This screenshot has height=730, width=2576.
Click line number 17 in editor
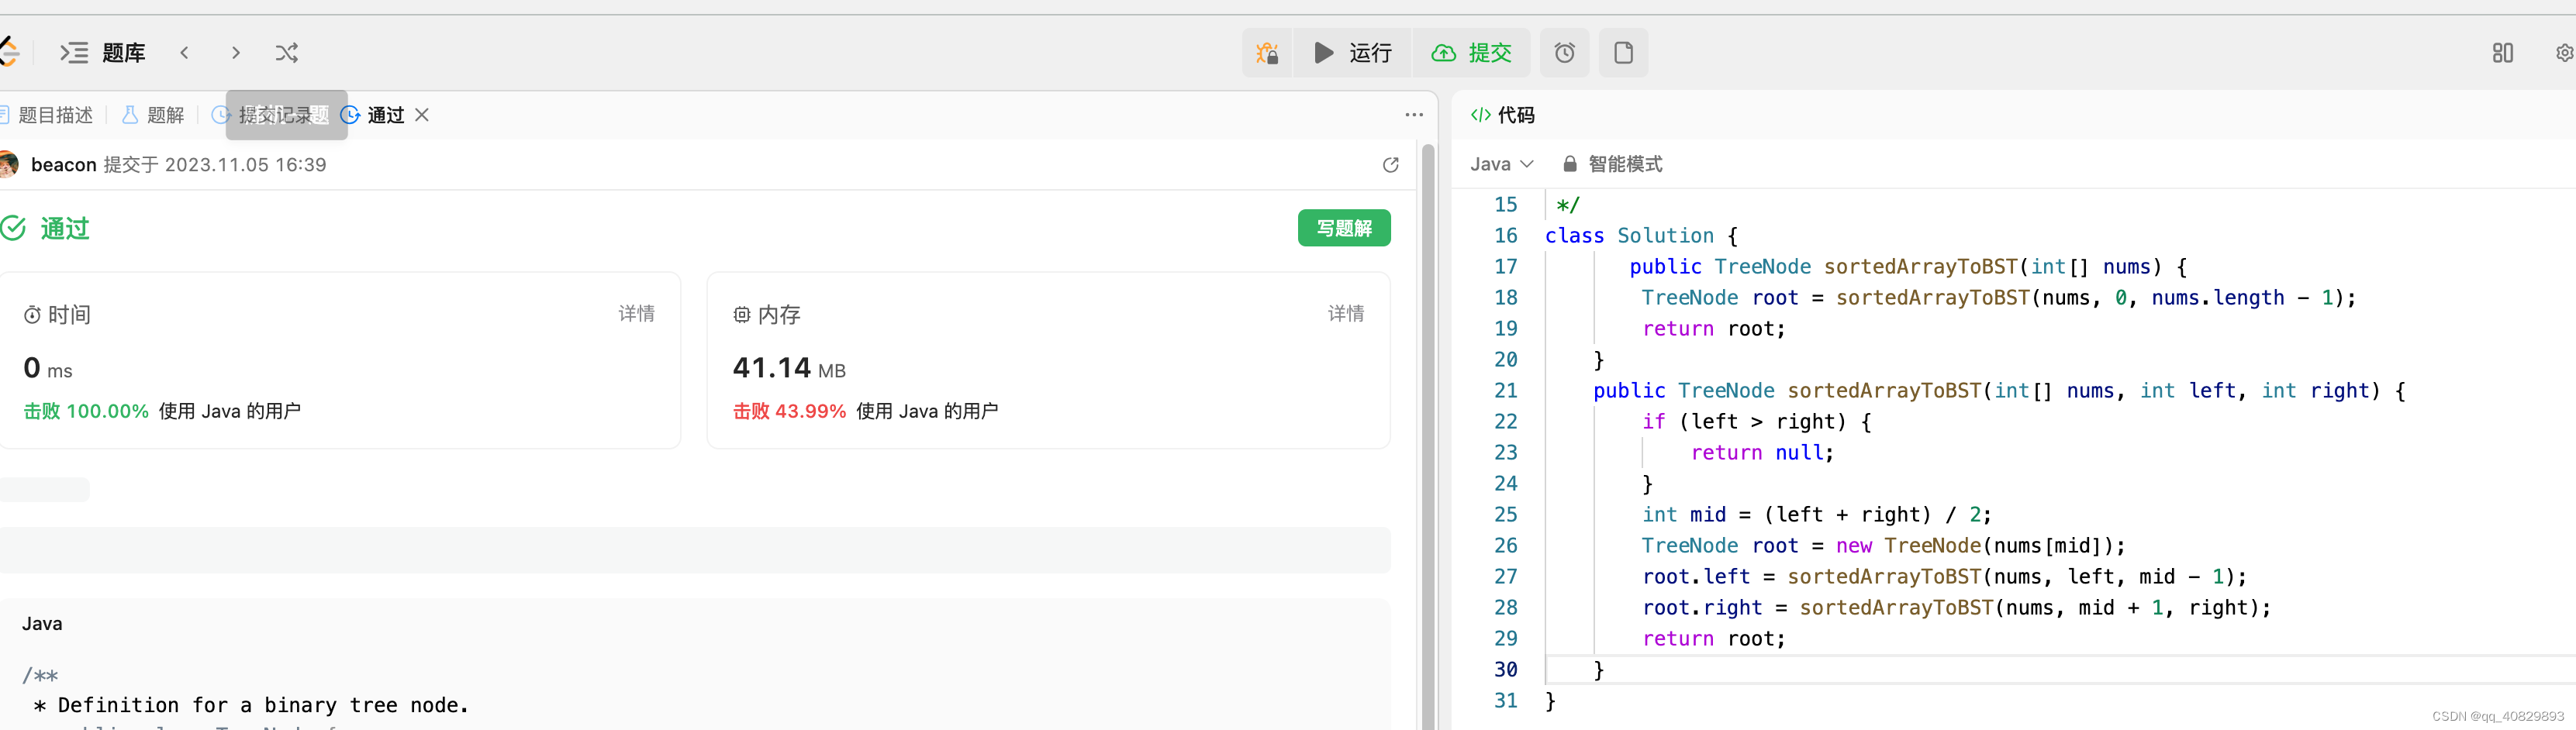1505,267
